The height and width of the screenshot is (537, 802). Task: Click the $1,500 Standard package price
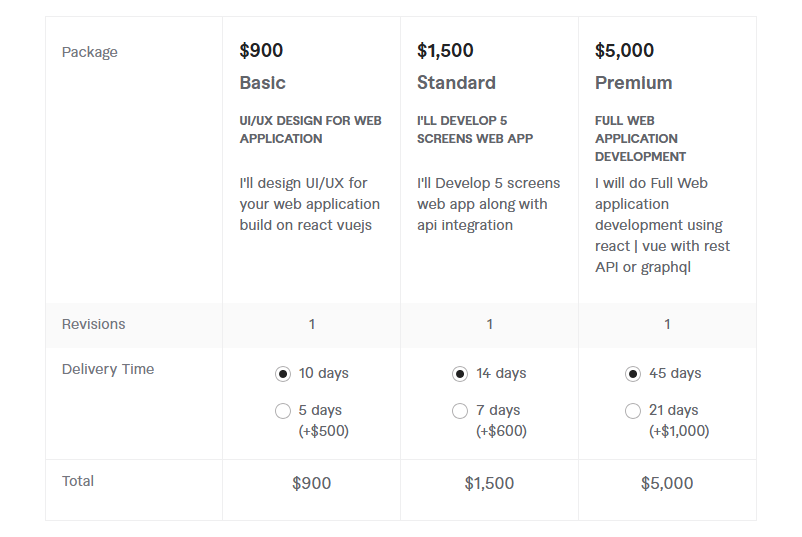pos(445,51)
